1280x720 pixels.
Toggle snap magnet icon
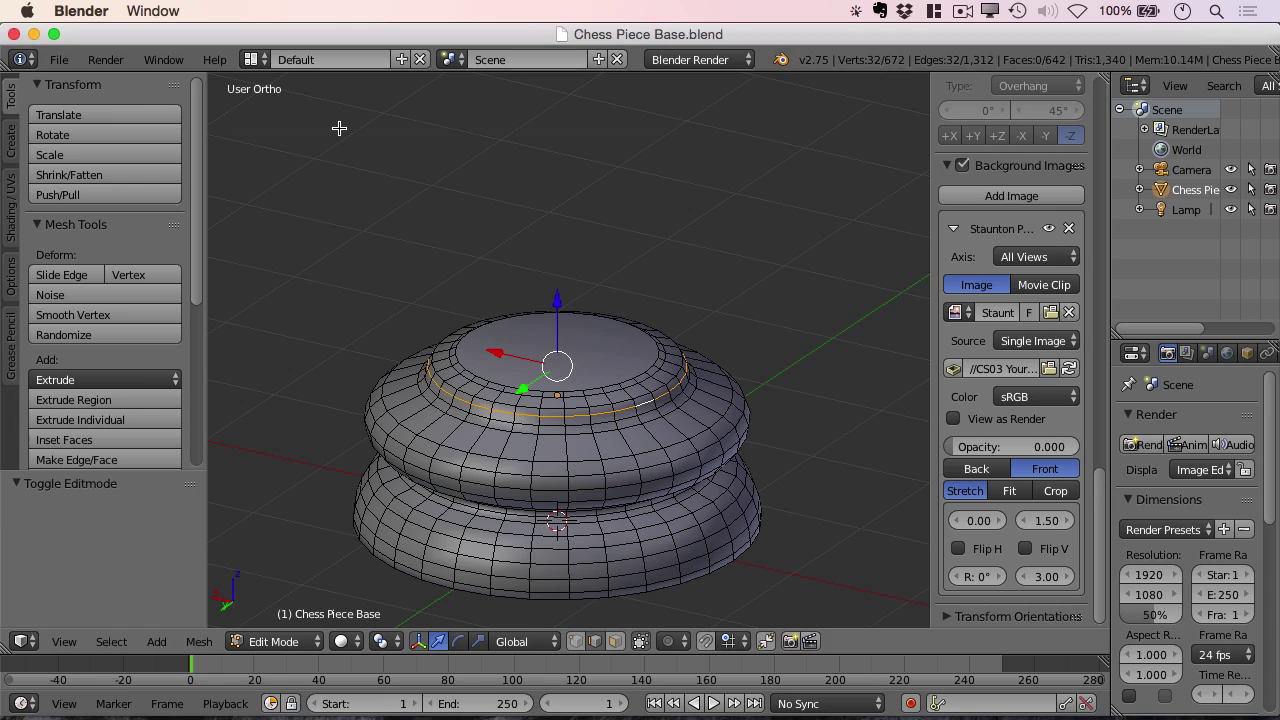[x=705, y=641]
